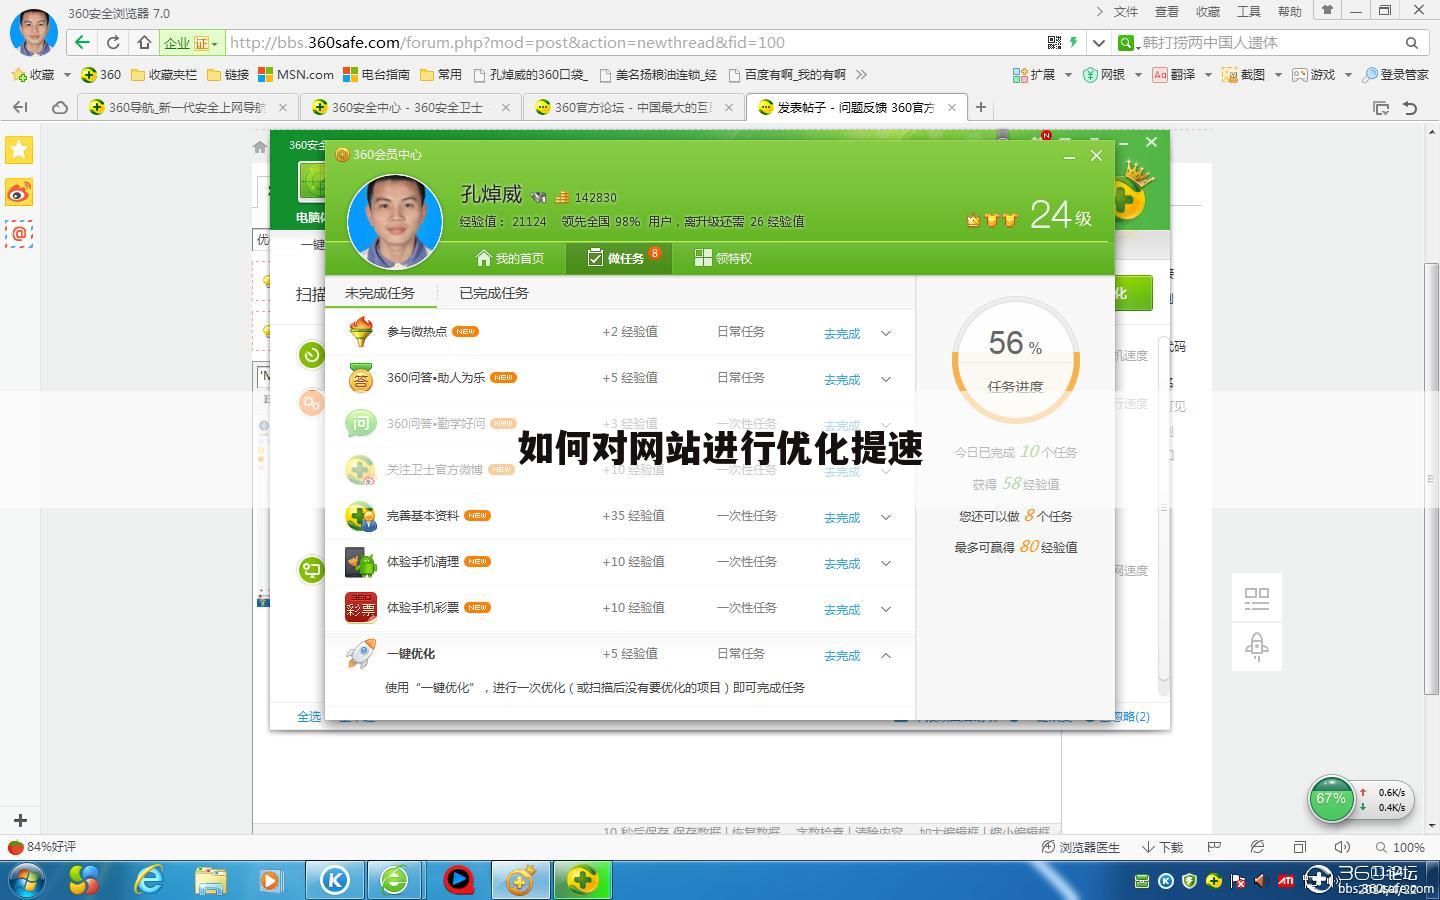Switch to 360安全卫士 taskbar button

point(582,880)
